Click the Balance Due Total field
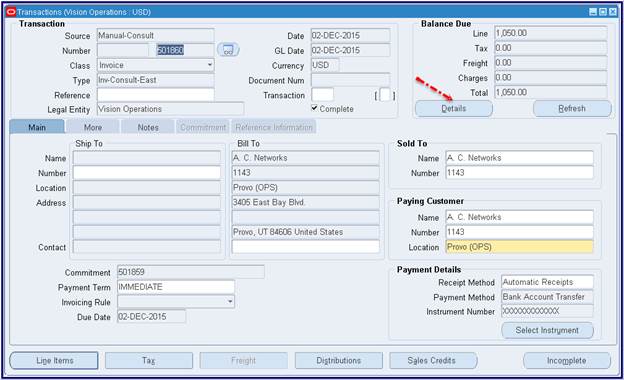This screenshot has height=380, width=624. click(x=551, y=92)
